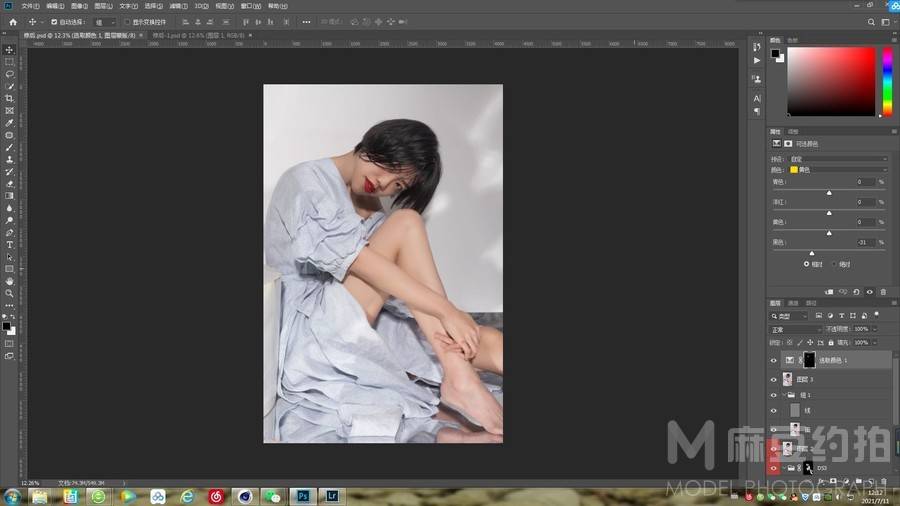Open the Properties panel flyout menu
The image size is (900, 506).
click(894, 131)
